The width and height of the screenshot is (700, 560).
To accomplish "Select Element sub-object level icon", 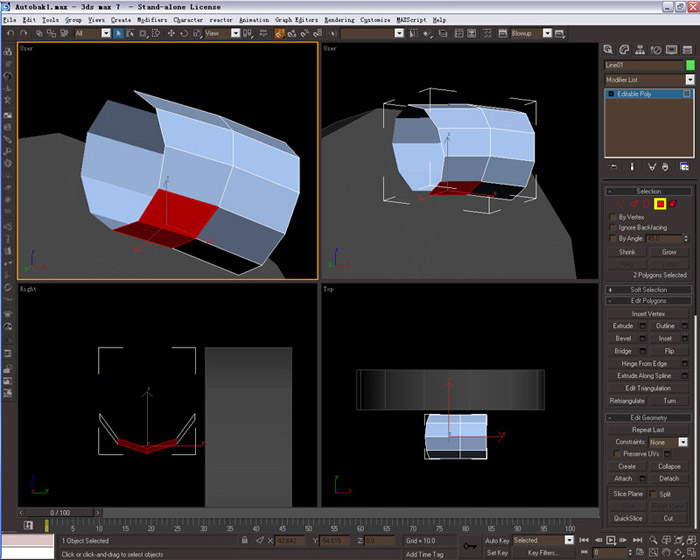I will point(673,204).
